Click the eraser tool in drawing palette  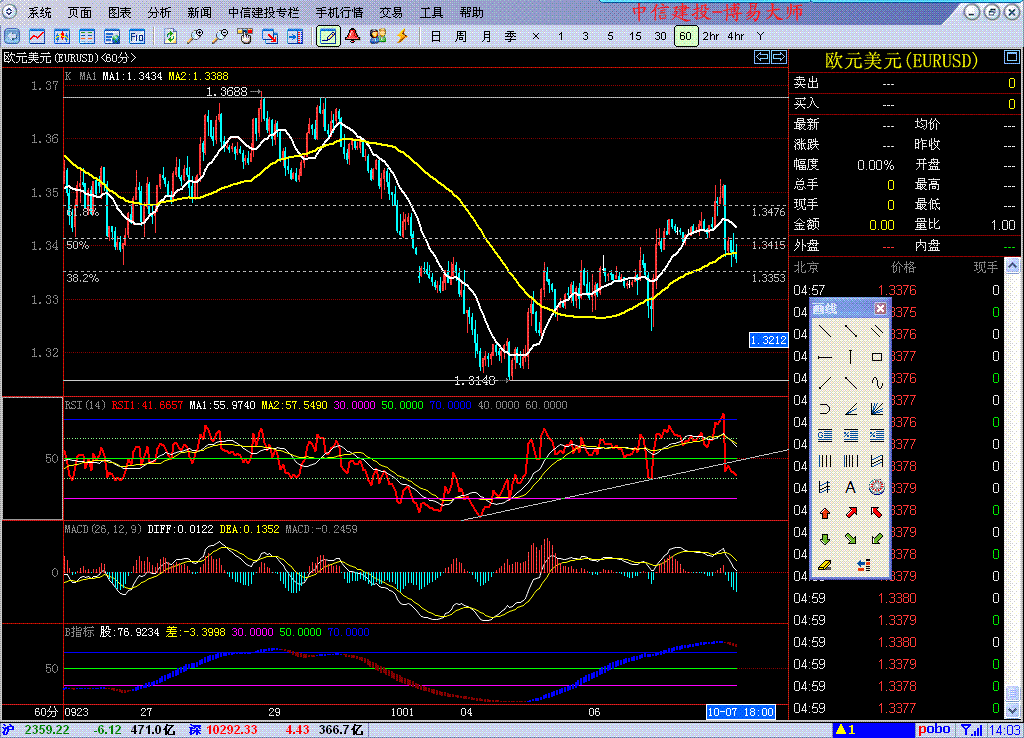point(825,565)
